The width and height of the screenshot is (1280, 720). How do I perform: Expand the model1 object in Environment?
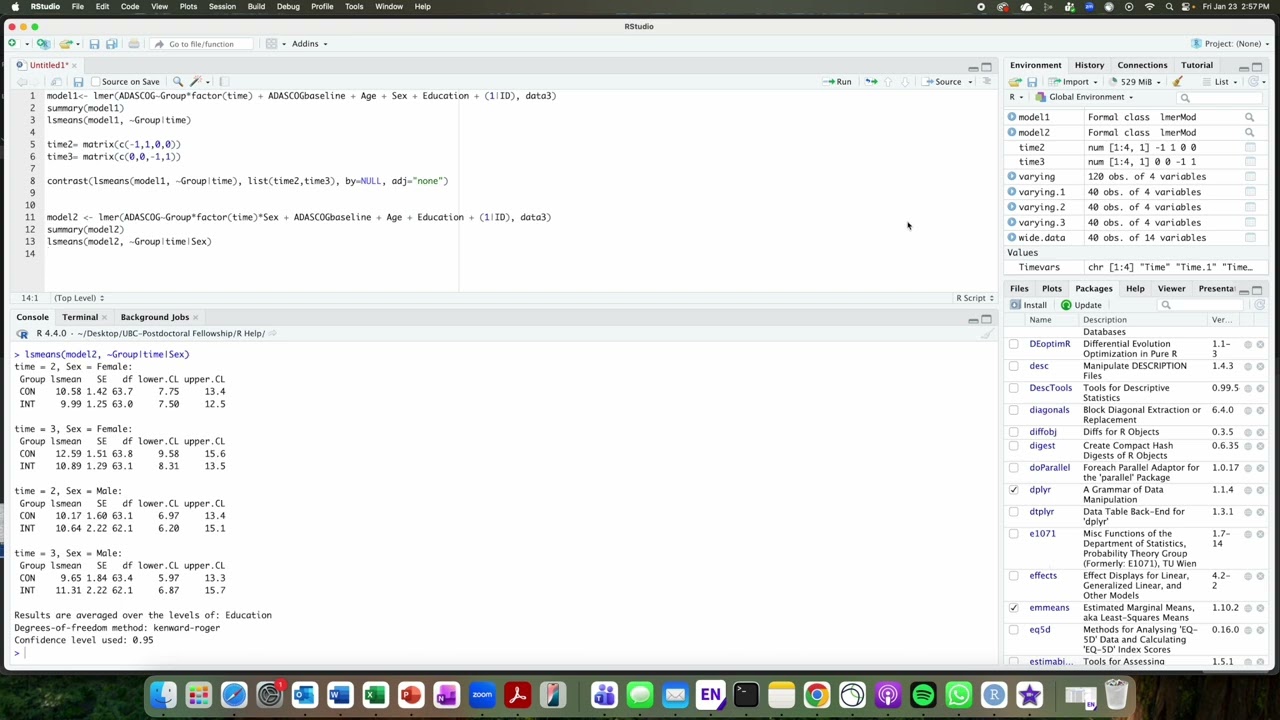coord(1012,117)
